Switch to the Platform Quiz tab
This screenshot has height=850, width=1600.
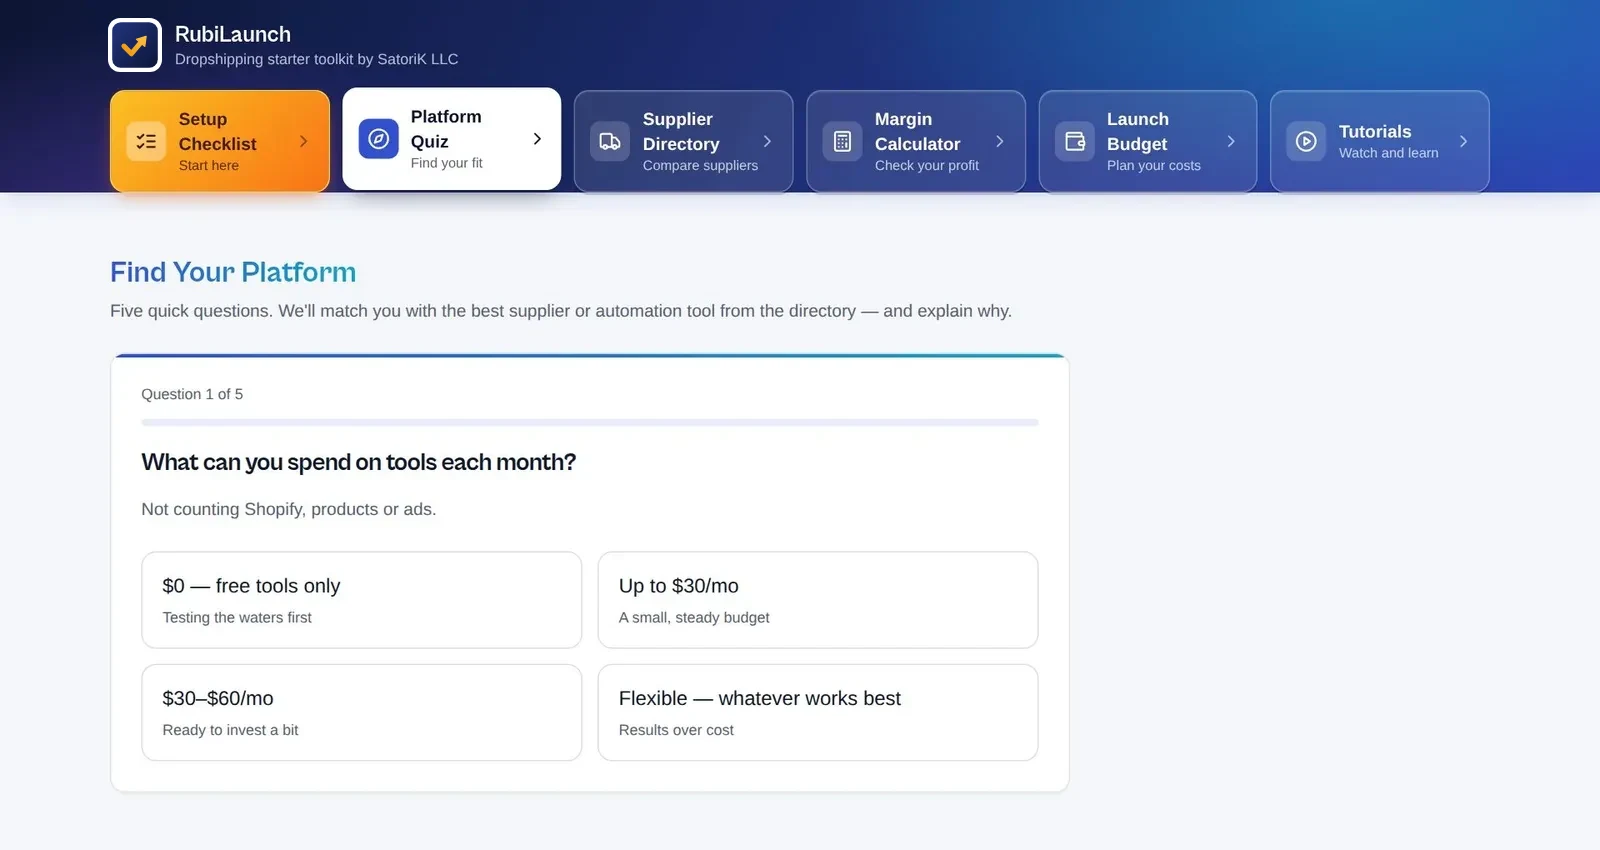tap(452, 139)
